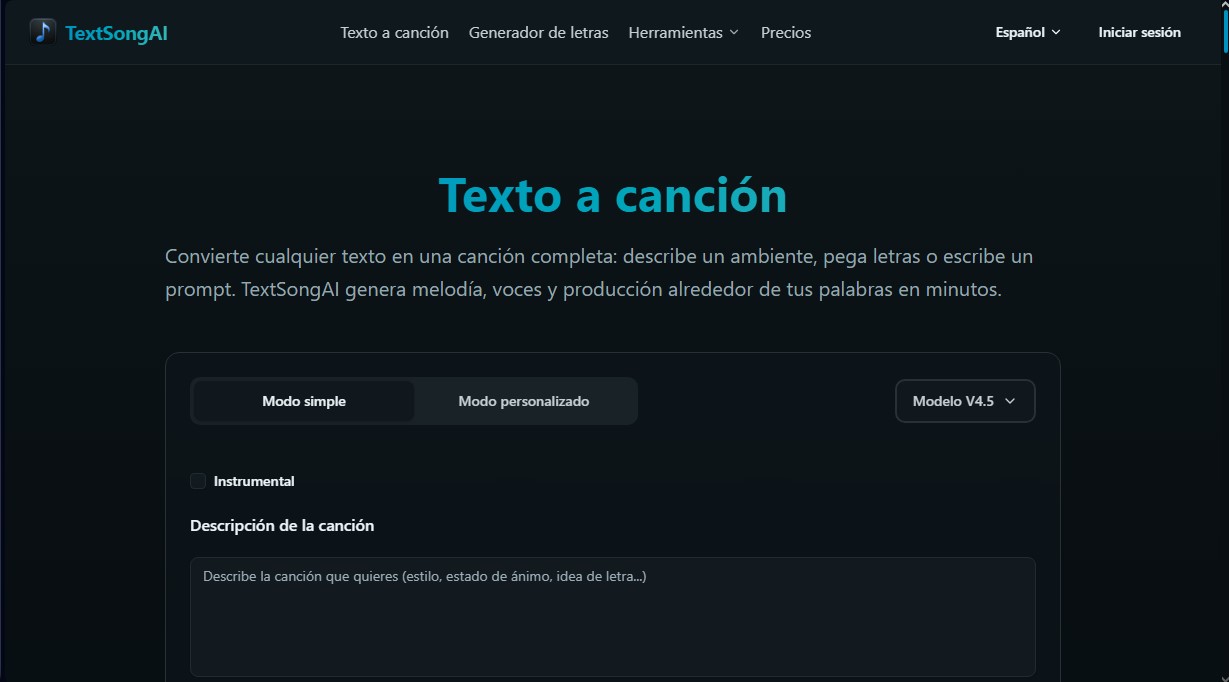Enable the Instrumental checkbox

(x=198, y=481)
